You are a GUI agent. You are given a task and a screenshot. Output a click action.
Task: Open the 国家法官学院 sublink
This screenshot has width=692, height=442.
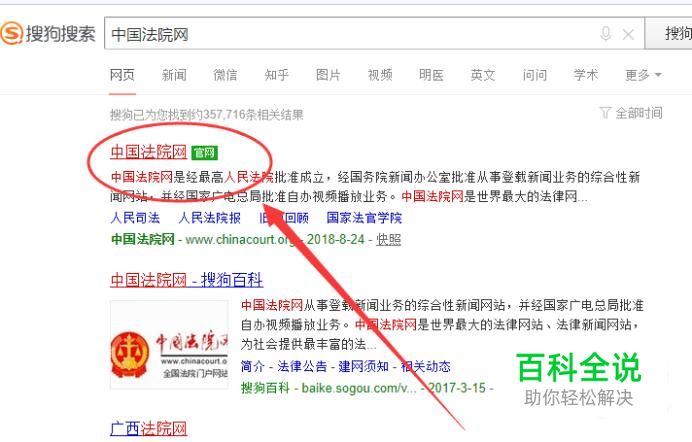364,218
